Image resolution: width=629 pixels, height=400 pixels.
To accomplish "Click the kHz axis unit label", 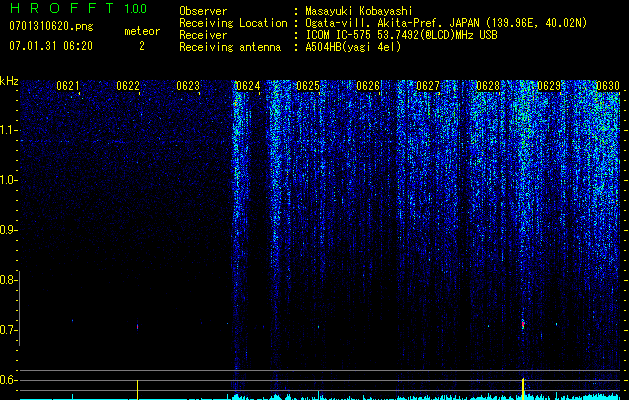I will [9, 81].
